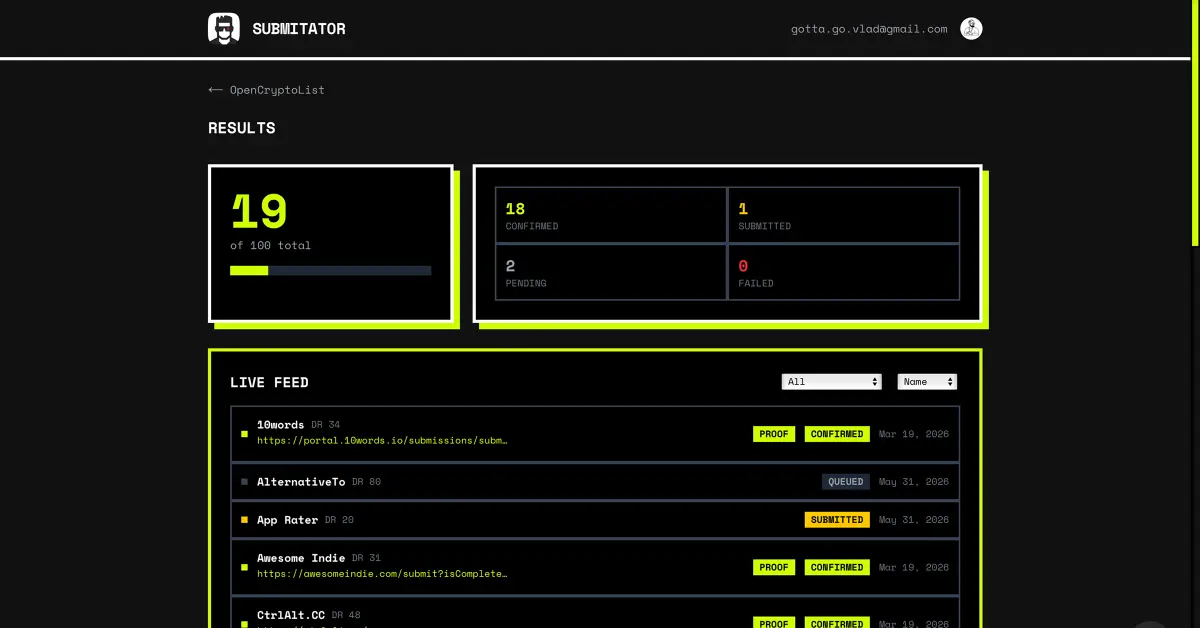Image resolution: width=1200 pixels, height=628 pixels.
Task: Select the AlternativeTo directory name
Action: click(301, 482)
